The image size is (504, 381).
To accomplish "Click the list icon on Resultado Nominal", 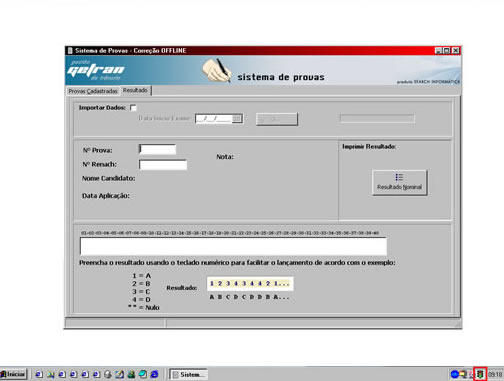I will coord(399,177).
